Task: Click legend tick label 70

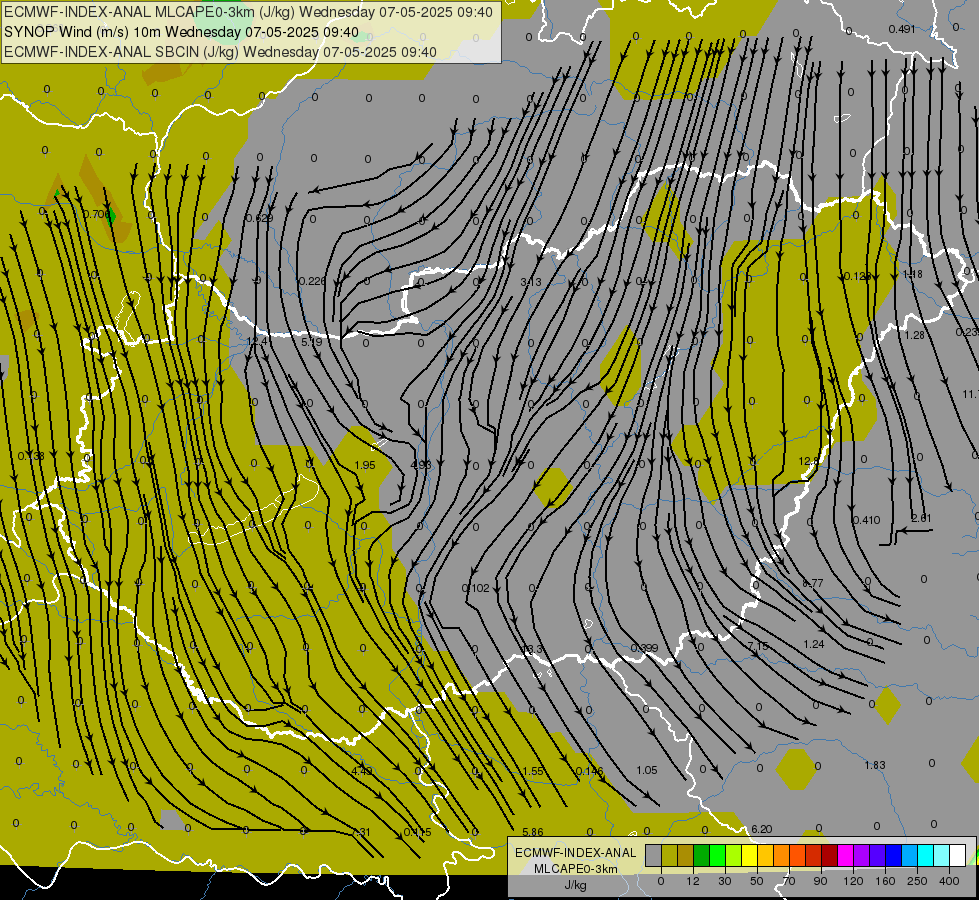Action: tap(789, 881)
